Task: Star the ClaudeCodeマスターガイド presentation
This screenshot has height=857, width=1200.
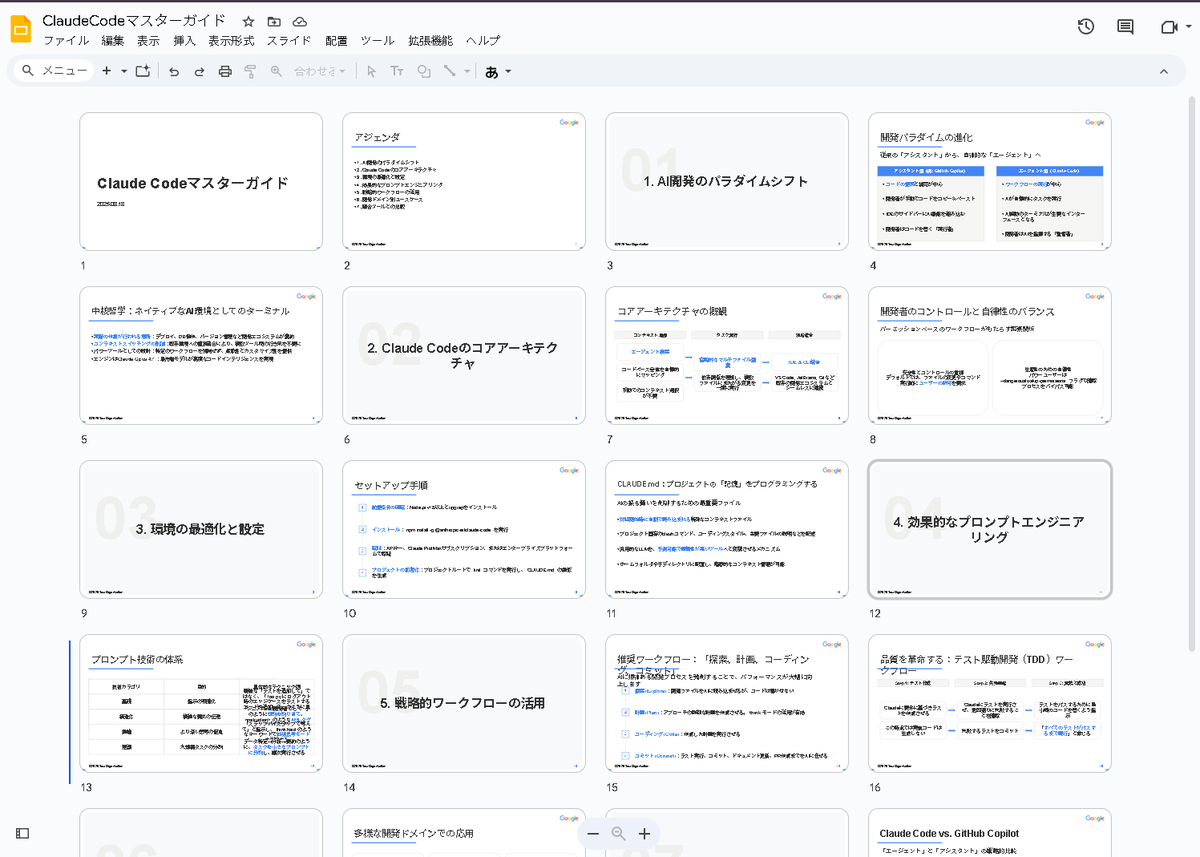Action: (248, 21)
